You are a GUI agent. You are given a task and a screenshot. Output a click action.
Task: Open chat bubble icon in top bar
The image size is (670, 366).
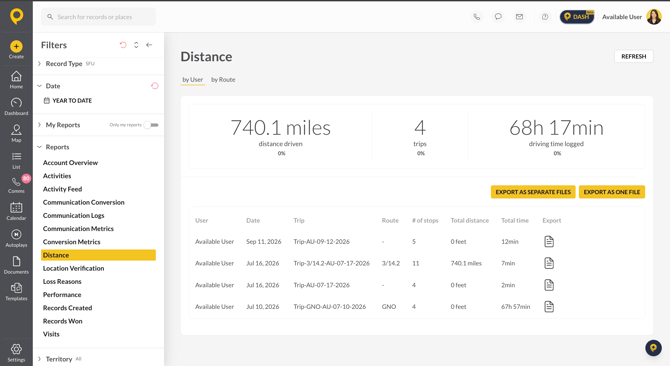tap(498, 17)
